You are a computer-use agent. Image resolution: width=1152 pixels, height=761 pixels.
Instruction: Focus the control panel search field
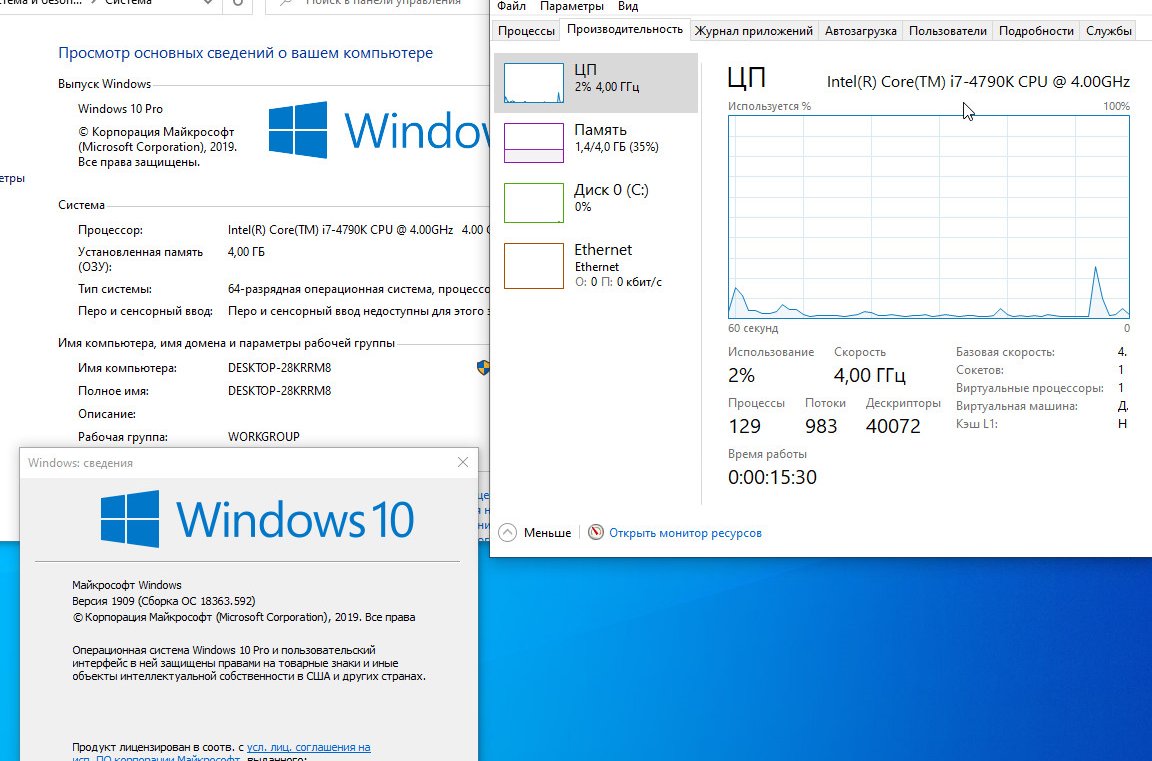point(378,4)
